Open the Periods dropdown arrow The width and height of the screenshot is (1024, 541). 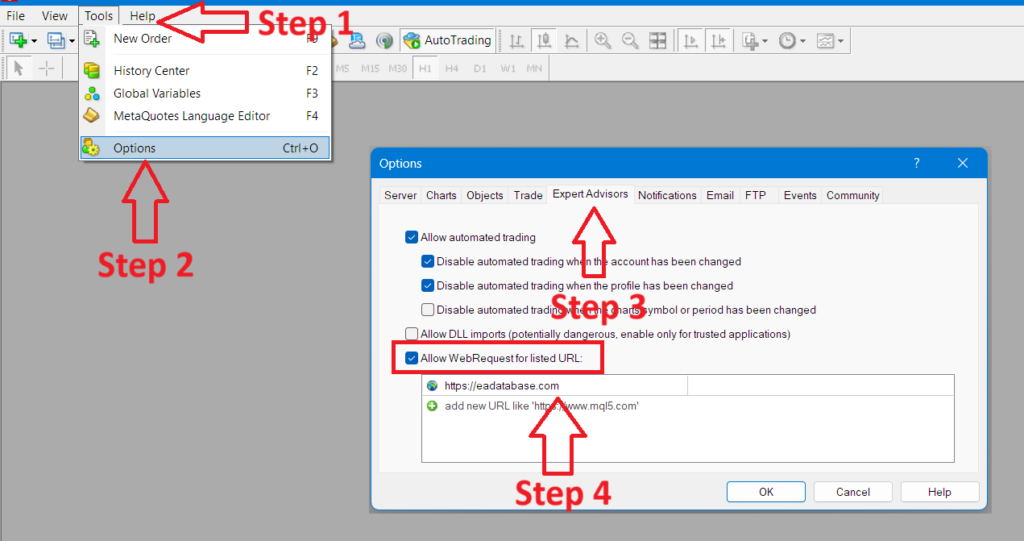(803, 41)
